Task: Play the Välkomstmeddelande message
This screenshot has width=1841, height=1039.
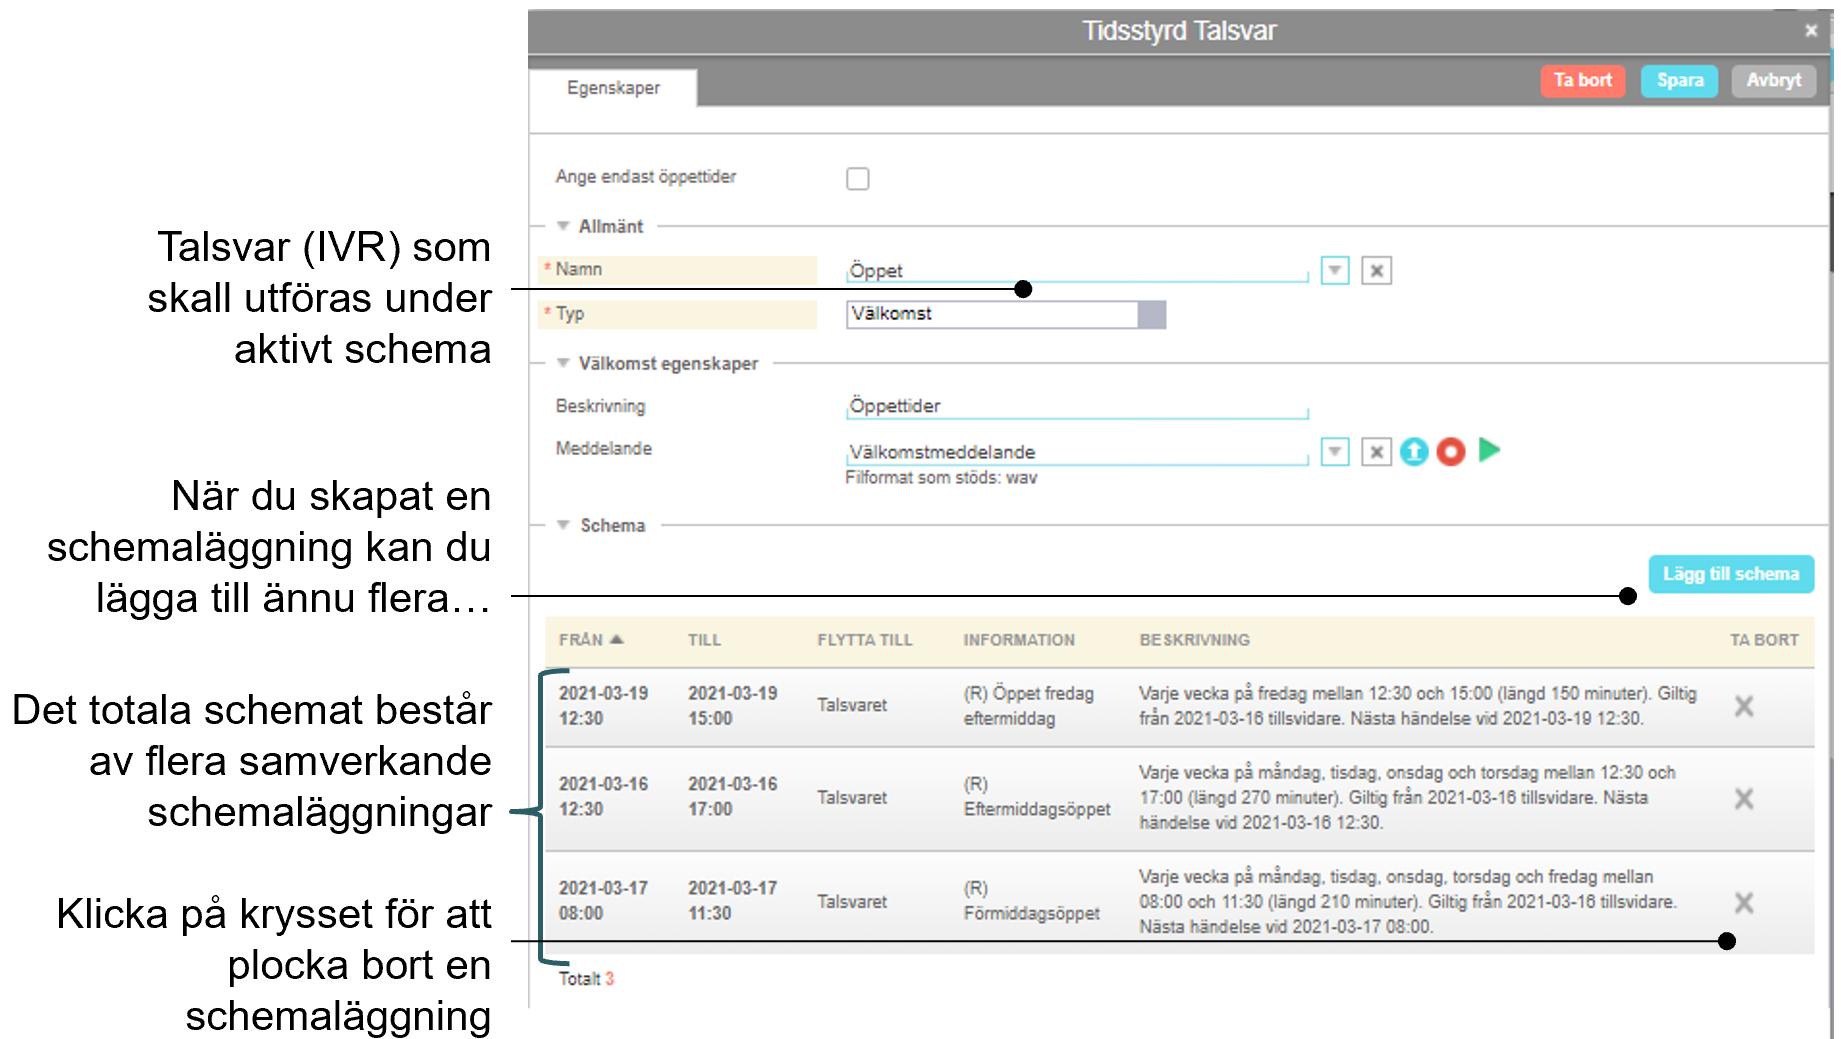Action: (x=1489, y=450)
